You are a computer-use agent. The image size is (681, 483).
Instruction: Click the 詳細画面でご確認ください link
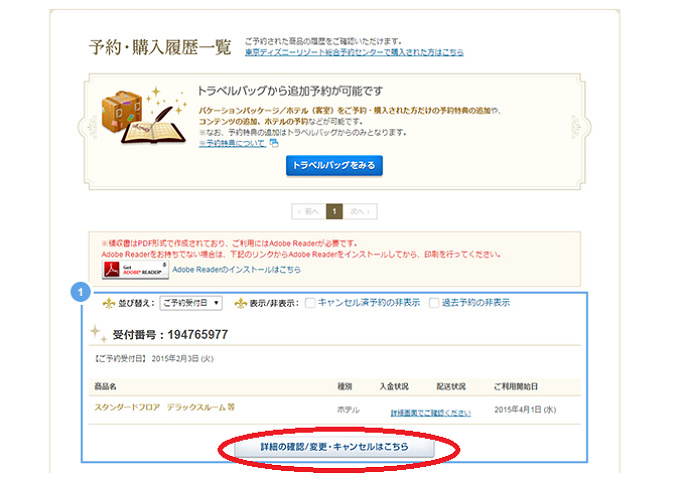point(430,412)
